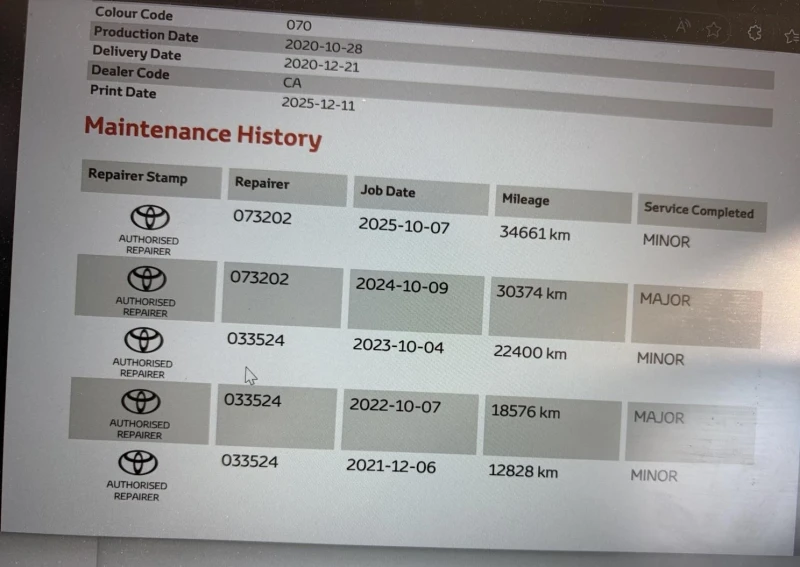Select colour code value 070
The height and width of the screenshot is (567, 800).
click(299, 25)
